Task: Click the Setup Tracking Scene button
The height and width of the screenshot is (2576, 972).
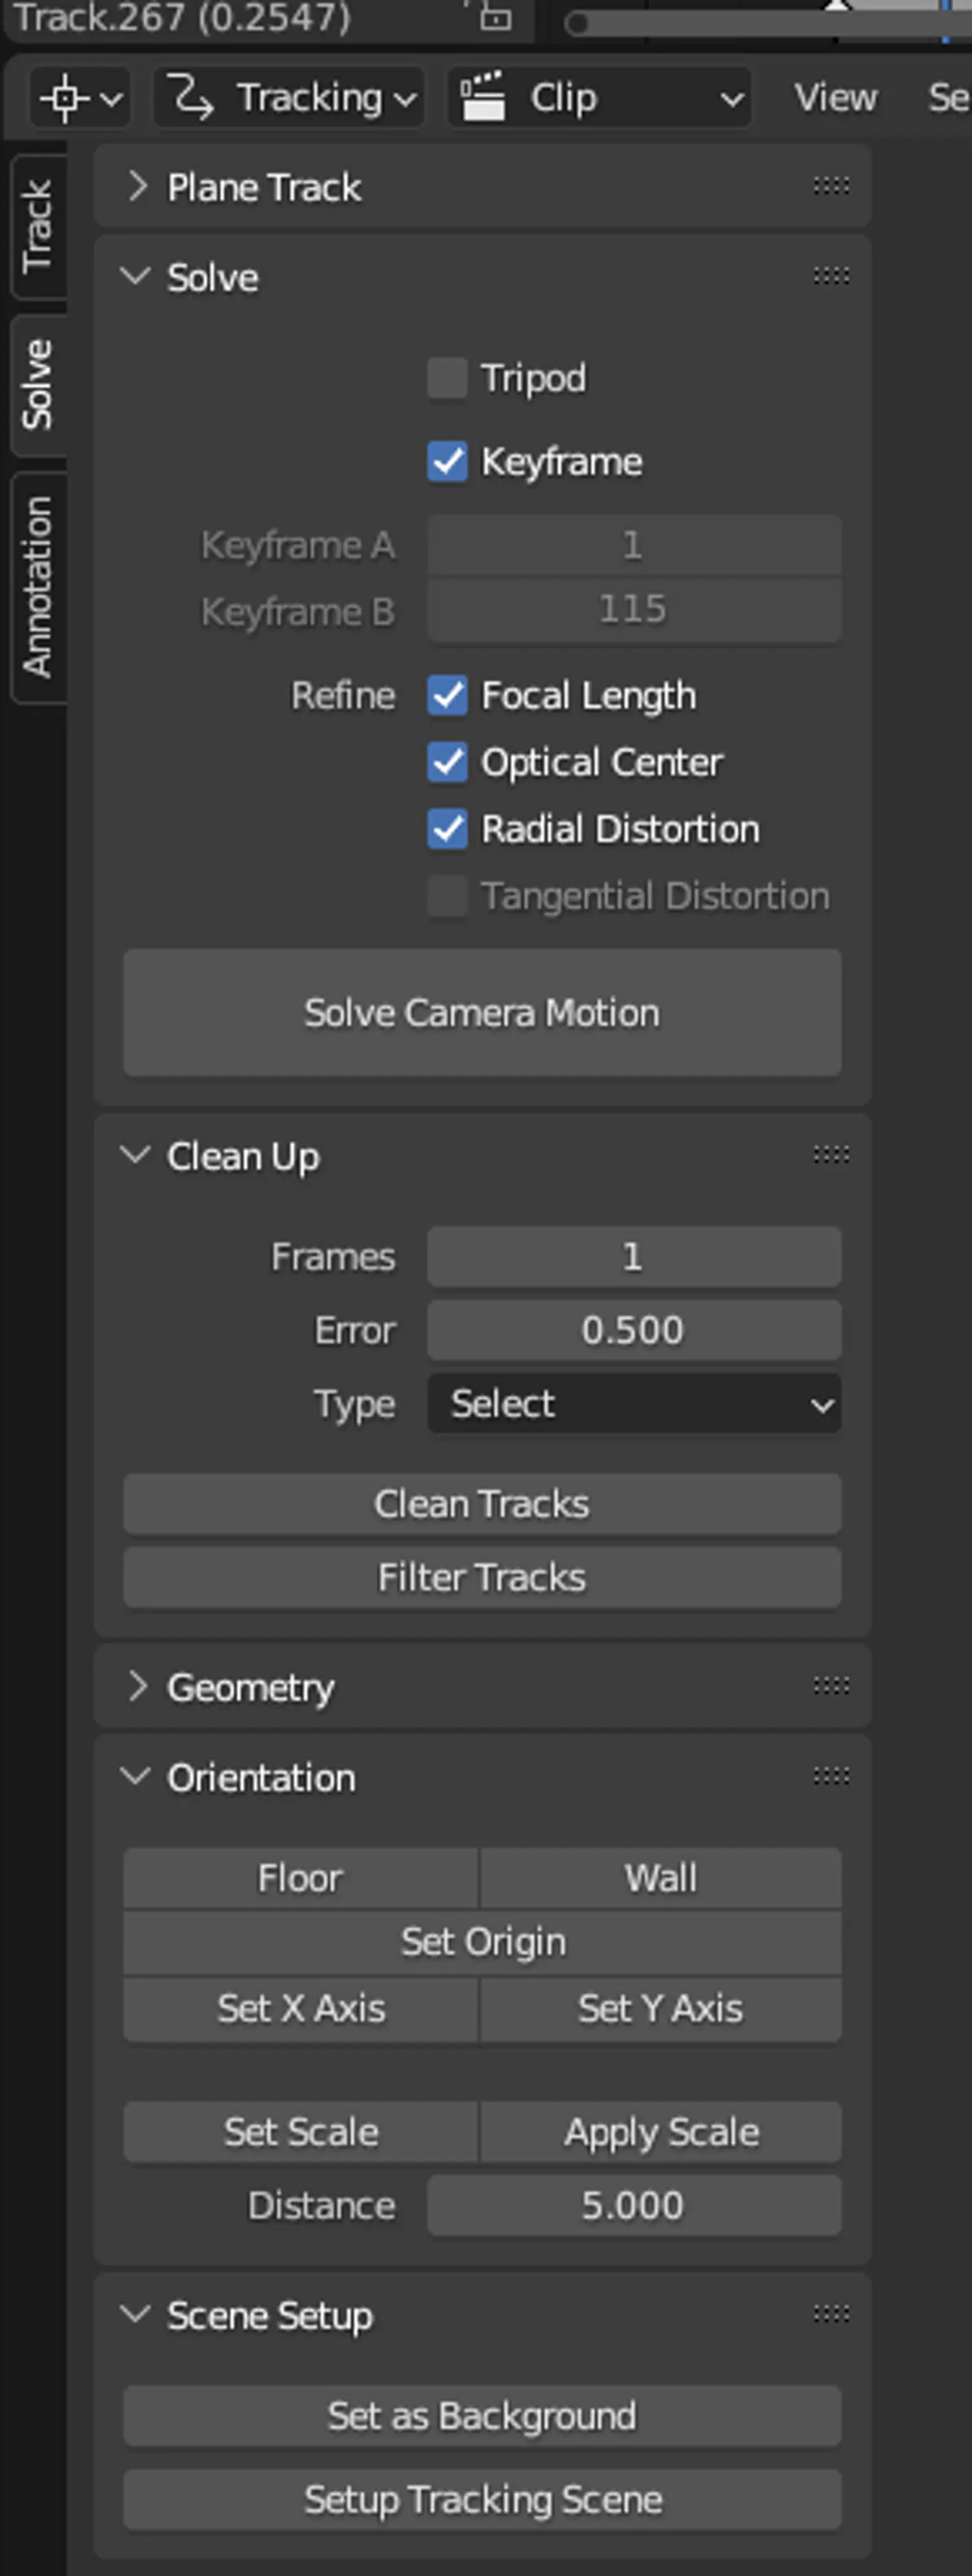Action: click(482, 2500)
